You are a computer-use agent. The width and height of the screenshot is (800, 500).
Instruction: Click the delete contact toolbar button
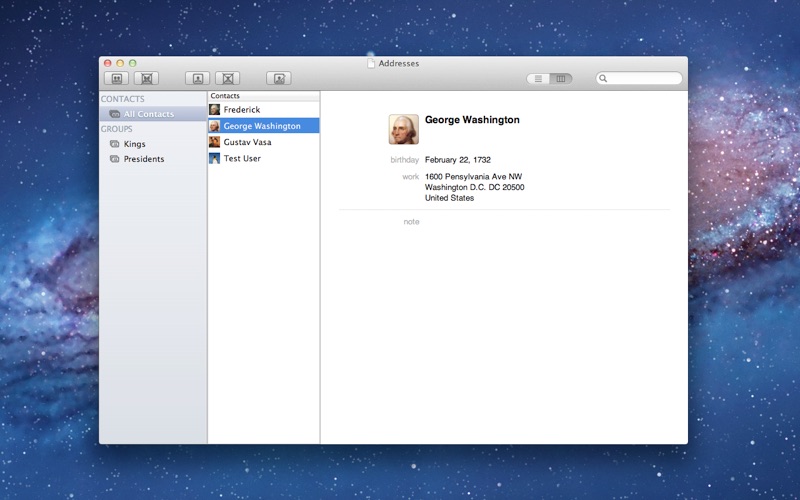(228, 78)
